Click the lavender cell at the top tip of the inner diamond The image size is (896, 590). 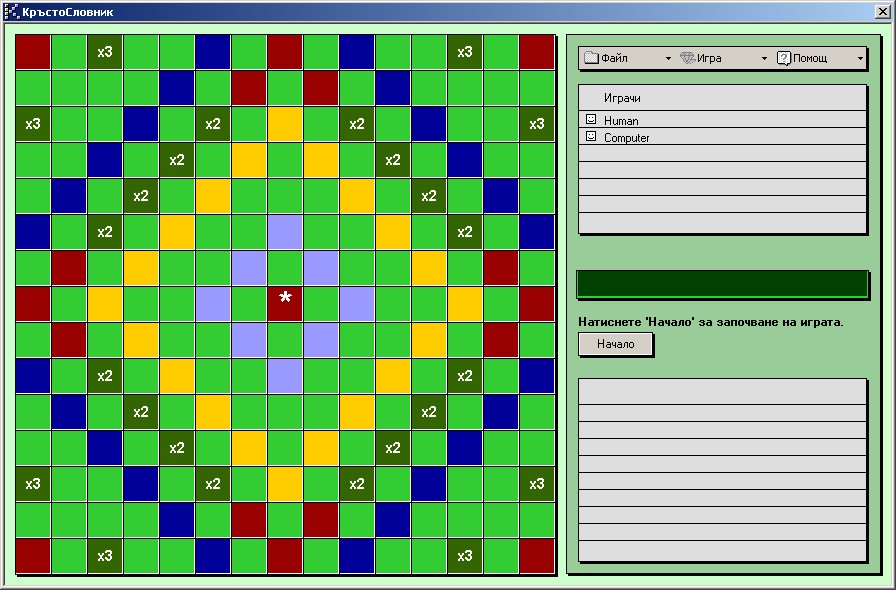285,232
